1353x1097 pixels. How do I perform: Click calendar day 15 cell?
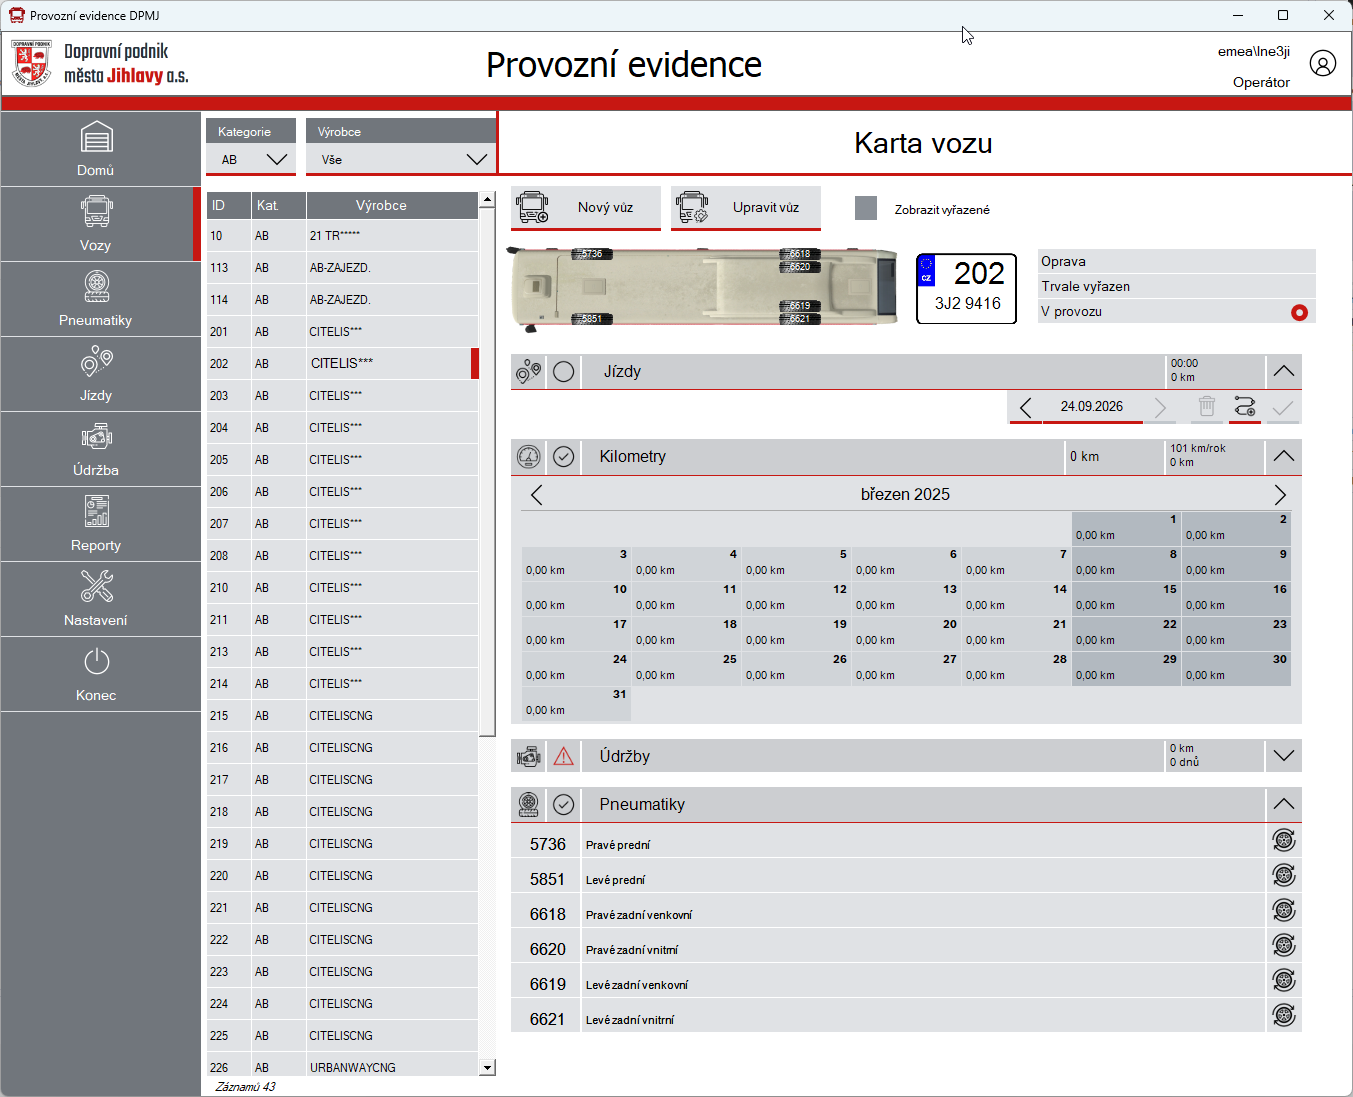point(1126,598)
